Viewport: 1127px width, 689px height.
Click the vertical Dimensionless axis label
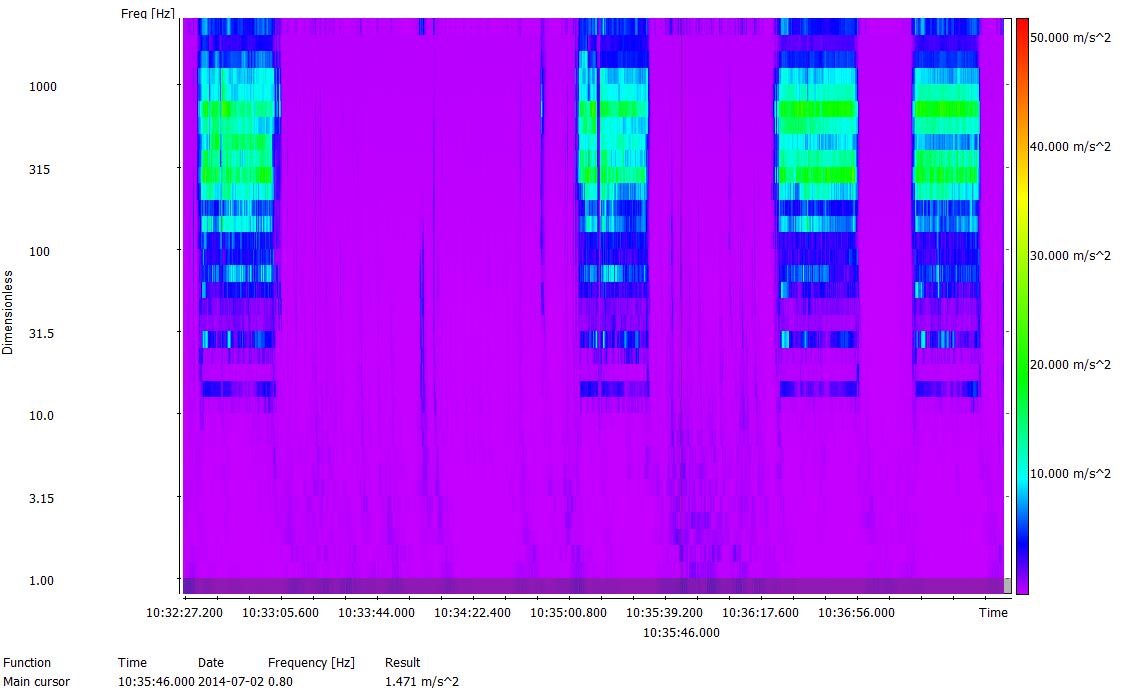[8, 312]
